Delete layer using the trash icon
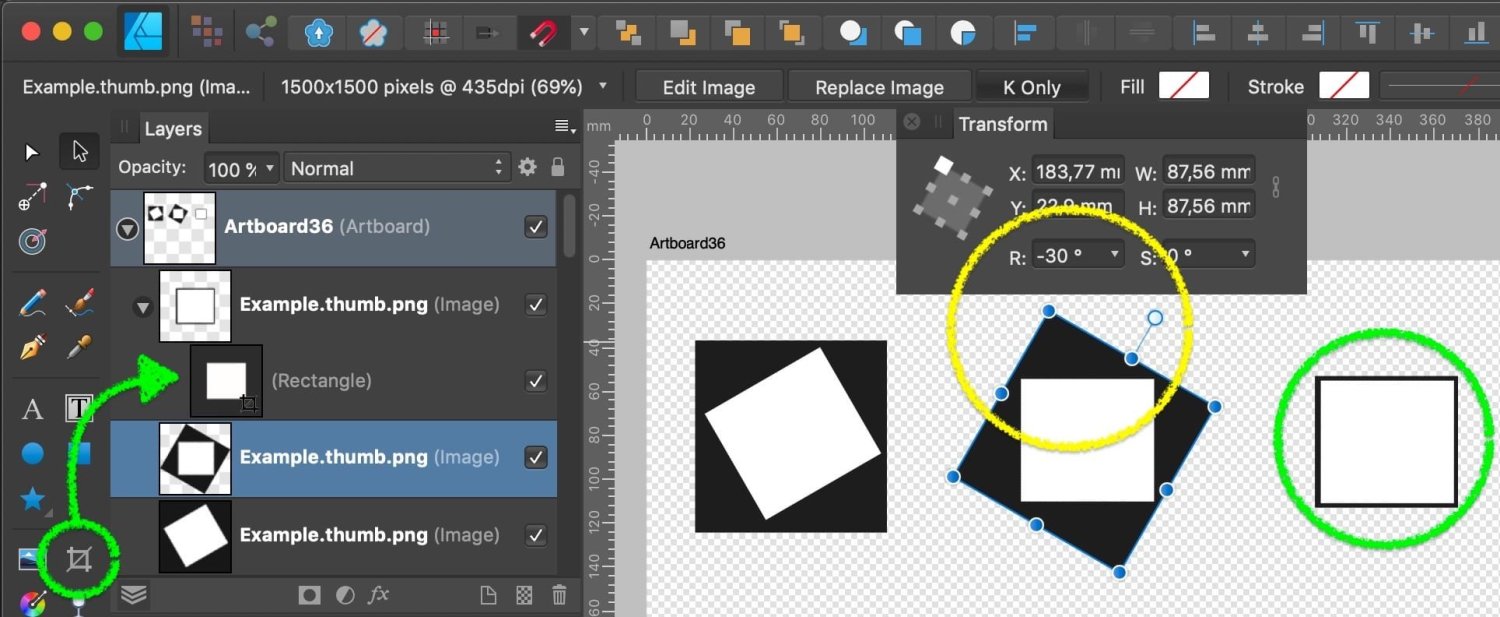The width and height of the screenshot is (1500, 617). click(560, 595)
